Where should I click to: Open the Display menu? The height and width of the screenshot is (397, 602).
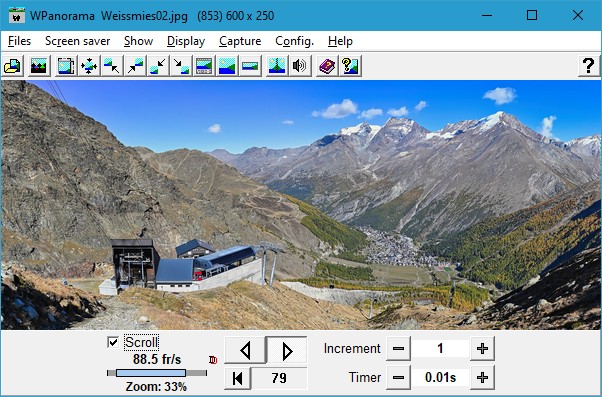click(x=186, y=41)
